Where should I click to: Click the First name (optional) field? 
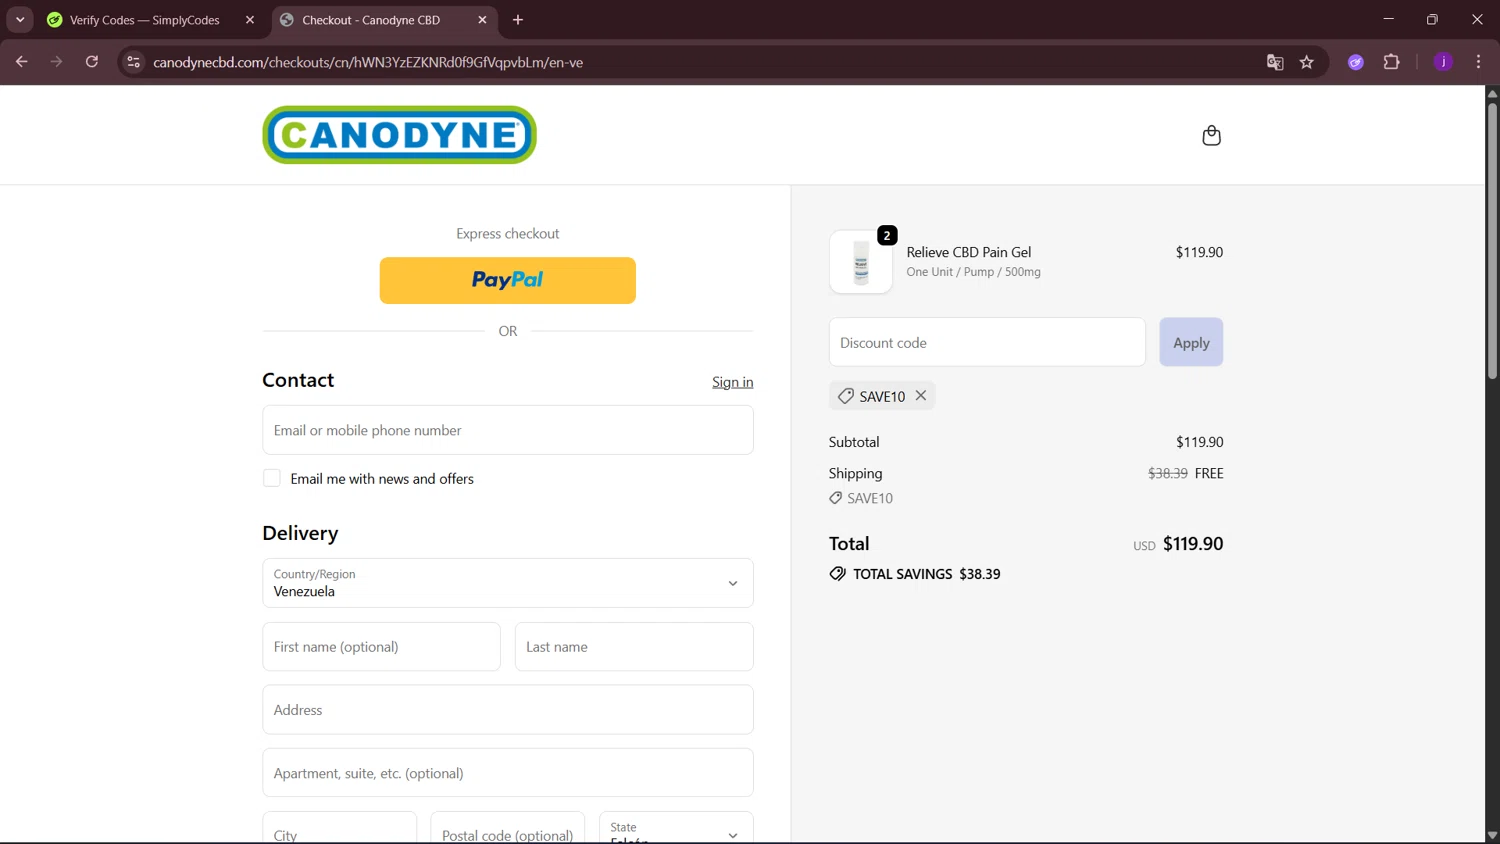(381, 647)
